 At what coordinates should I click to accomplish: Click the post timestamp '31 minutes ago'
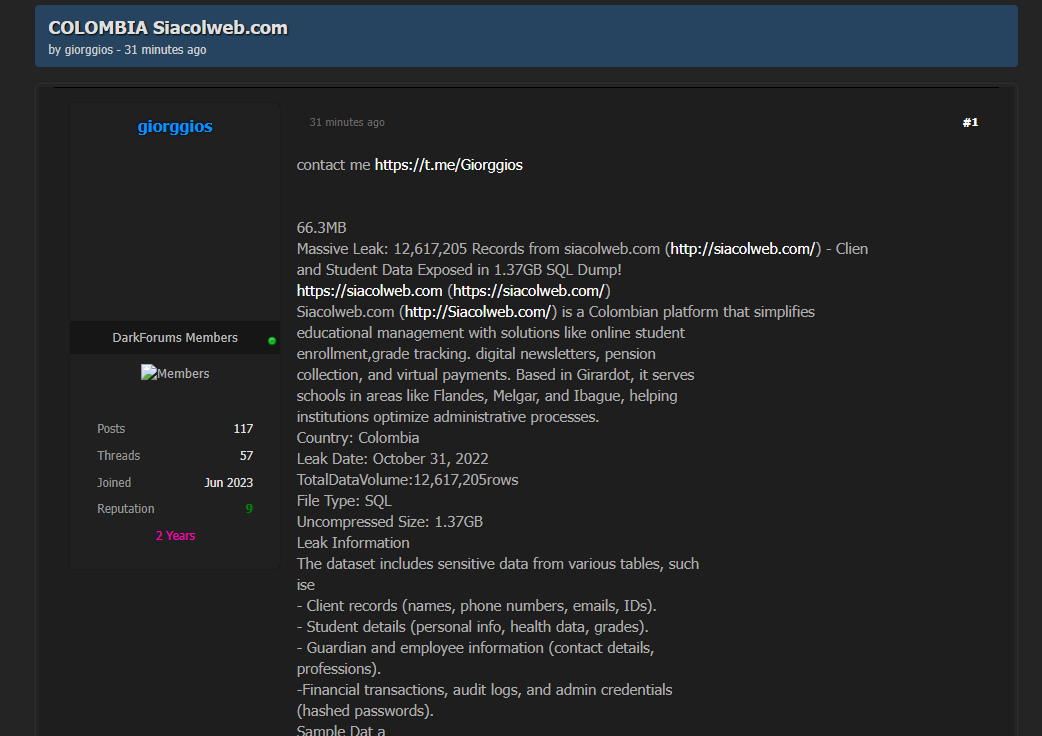[x=347, y=122]
